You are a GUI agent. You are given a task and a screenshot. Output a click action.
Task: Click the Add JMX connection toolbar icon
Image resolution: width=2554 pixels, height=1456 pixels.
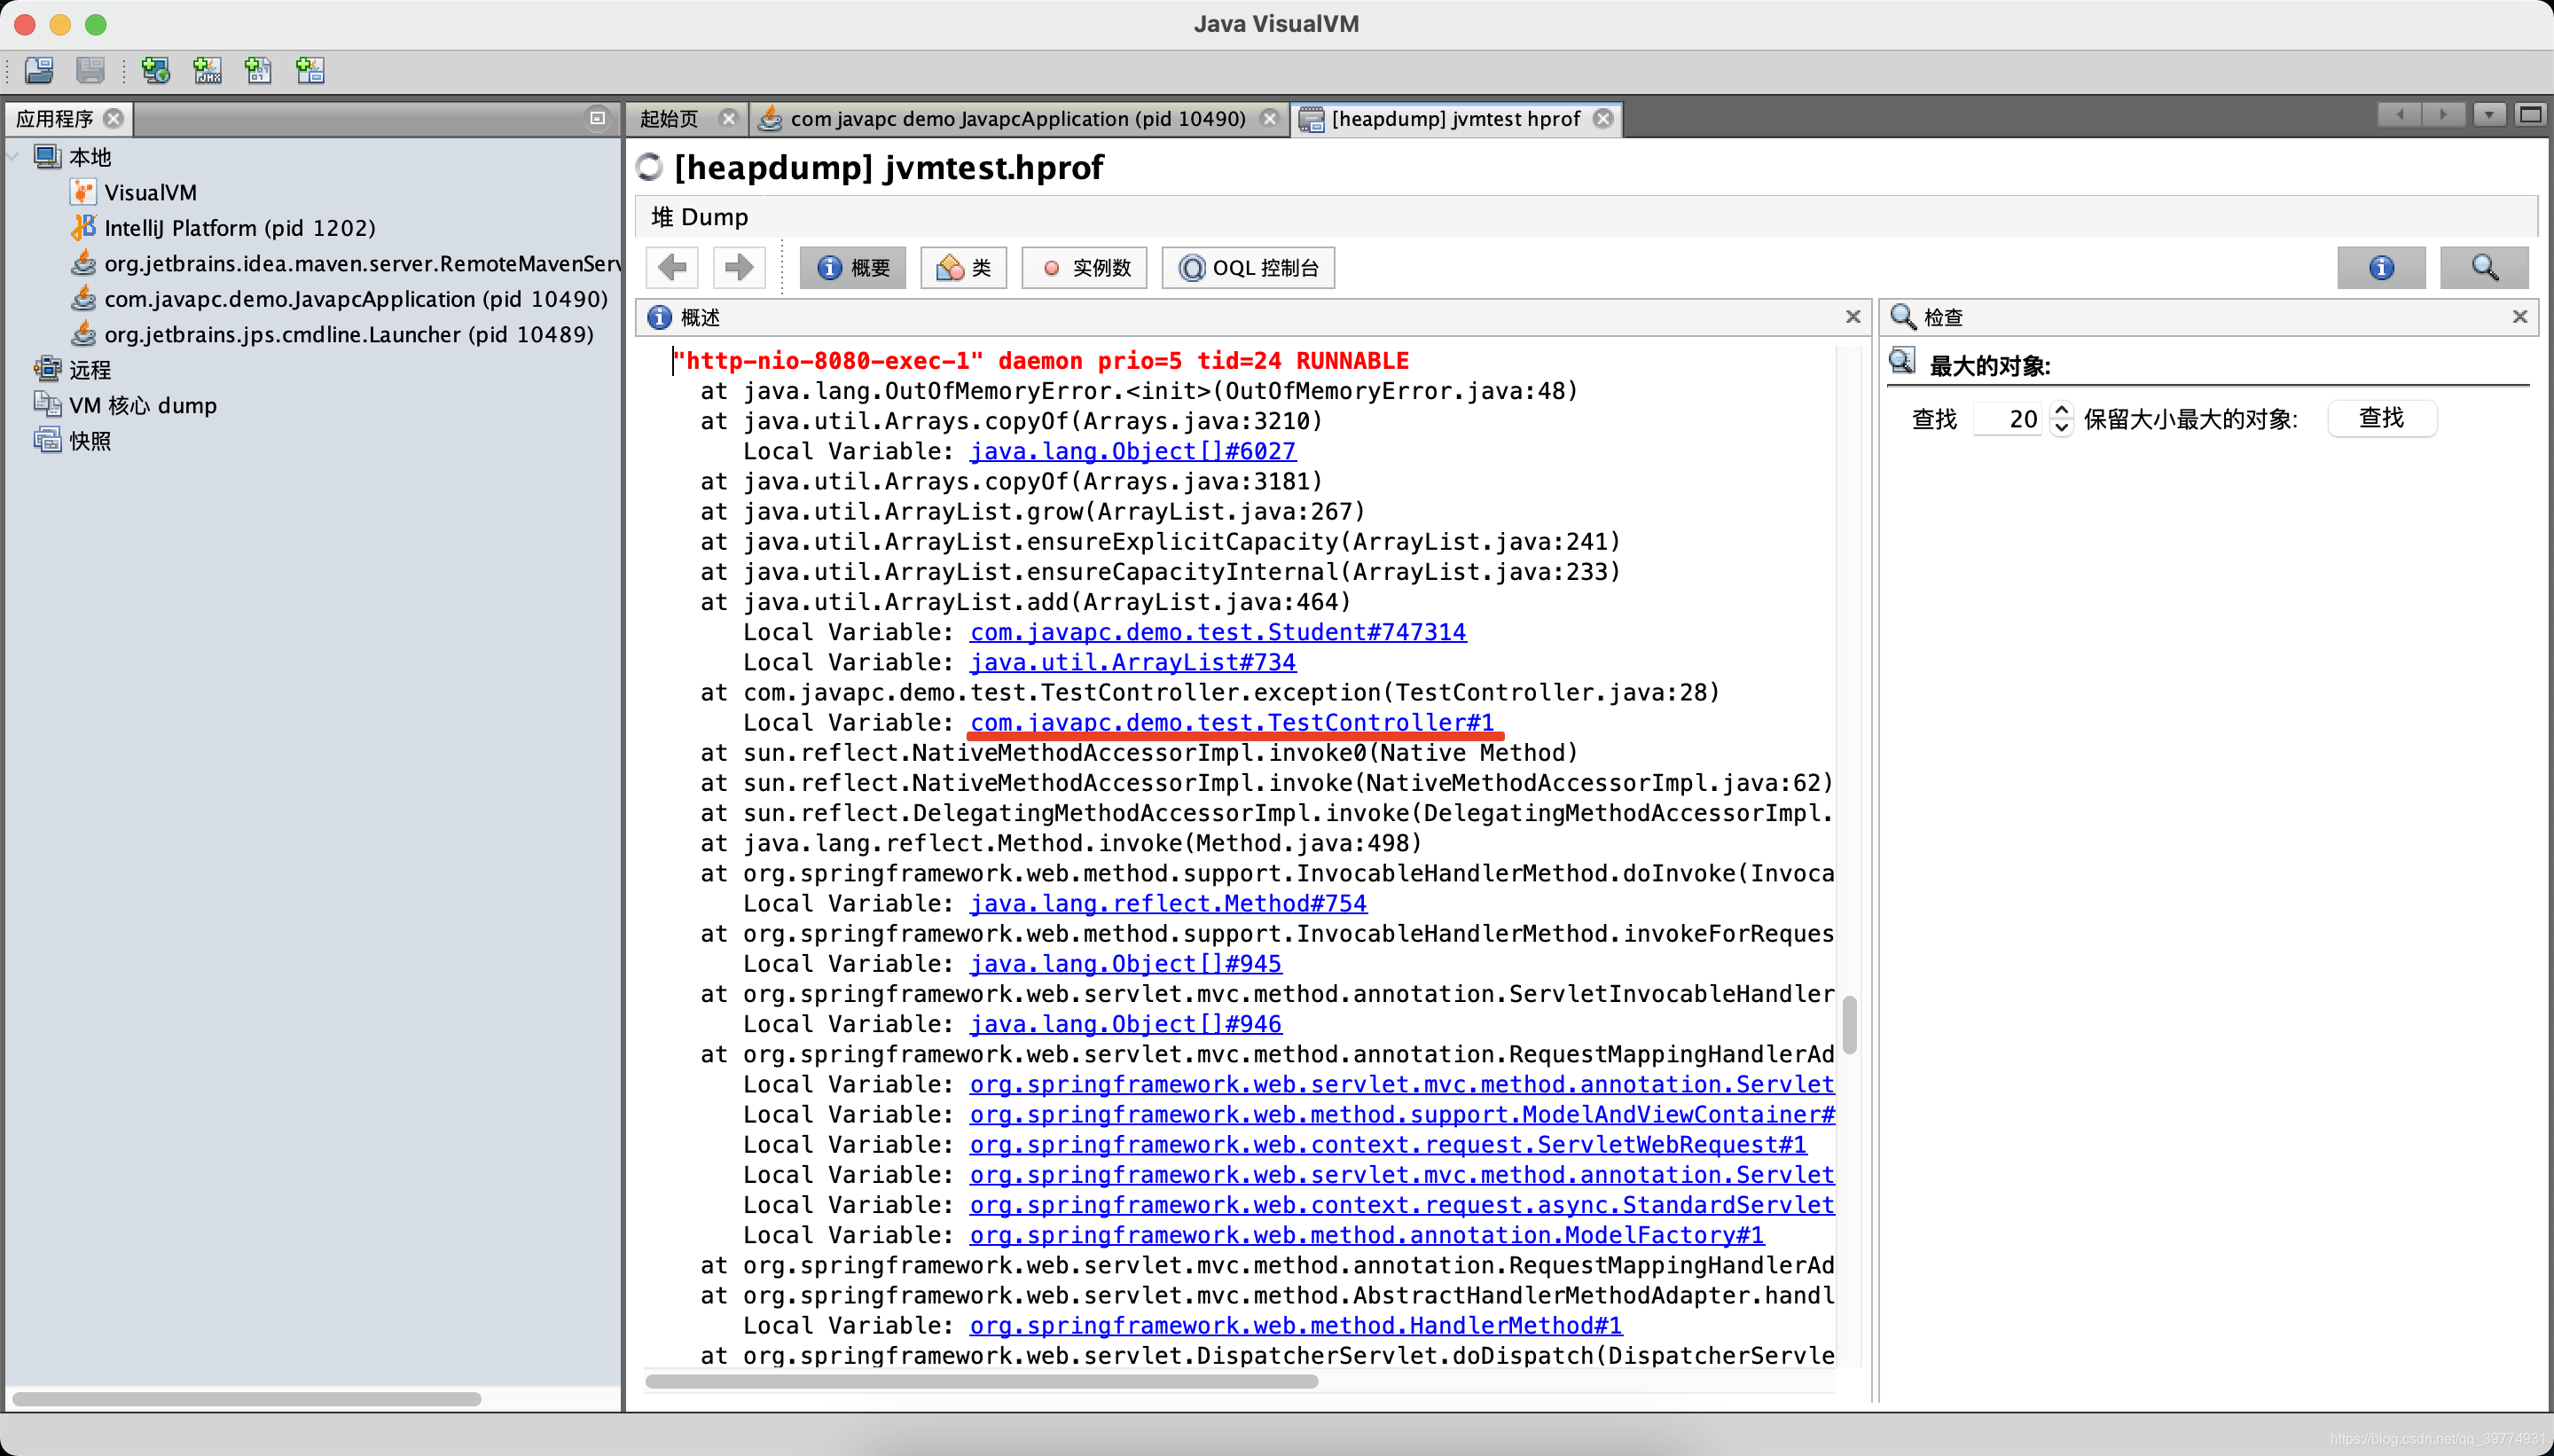click(x=207, y=70)
